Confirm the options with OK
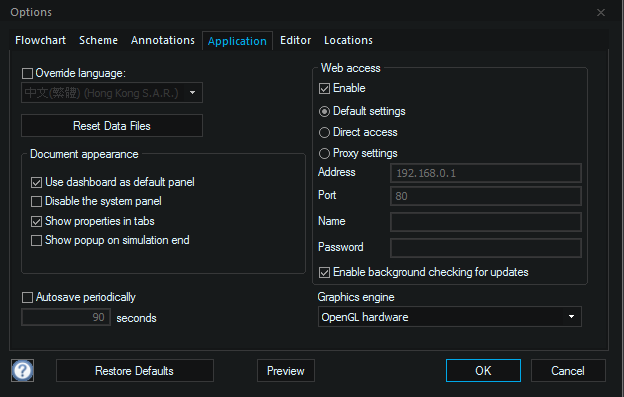Viewport: 624px width, 397px height. tap(483, 371)
